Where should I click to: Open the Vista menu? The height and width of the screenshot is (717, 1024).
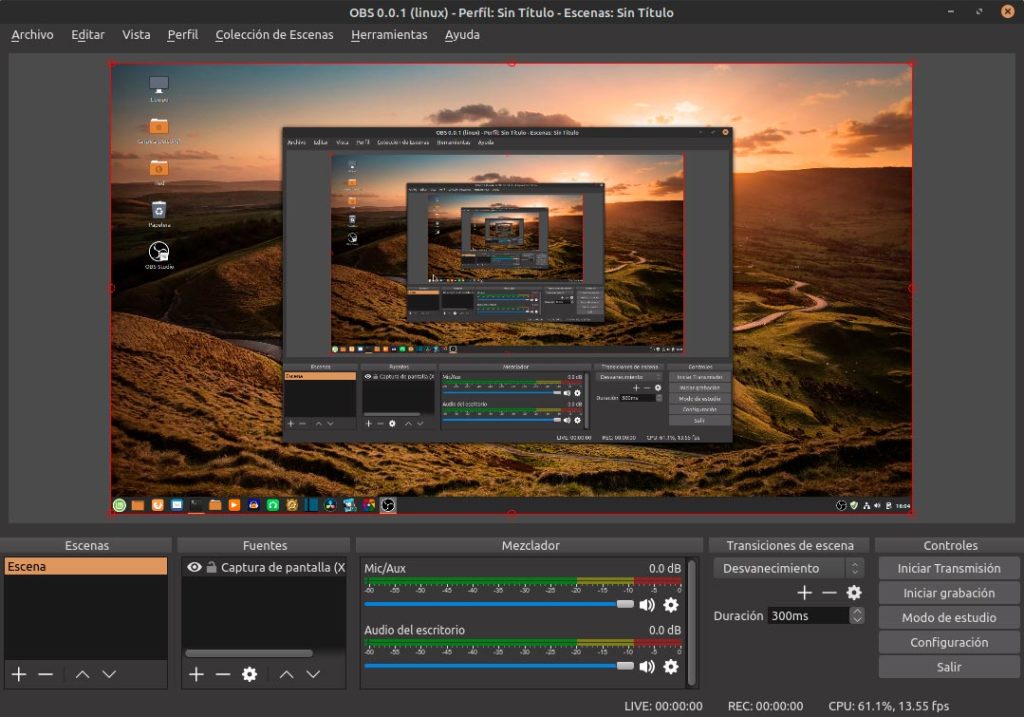[x=136, y=35]
